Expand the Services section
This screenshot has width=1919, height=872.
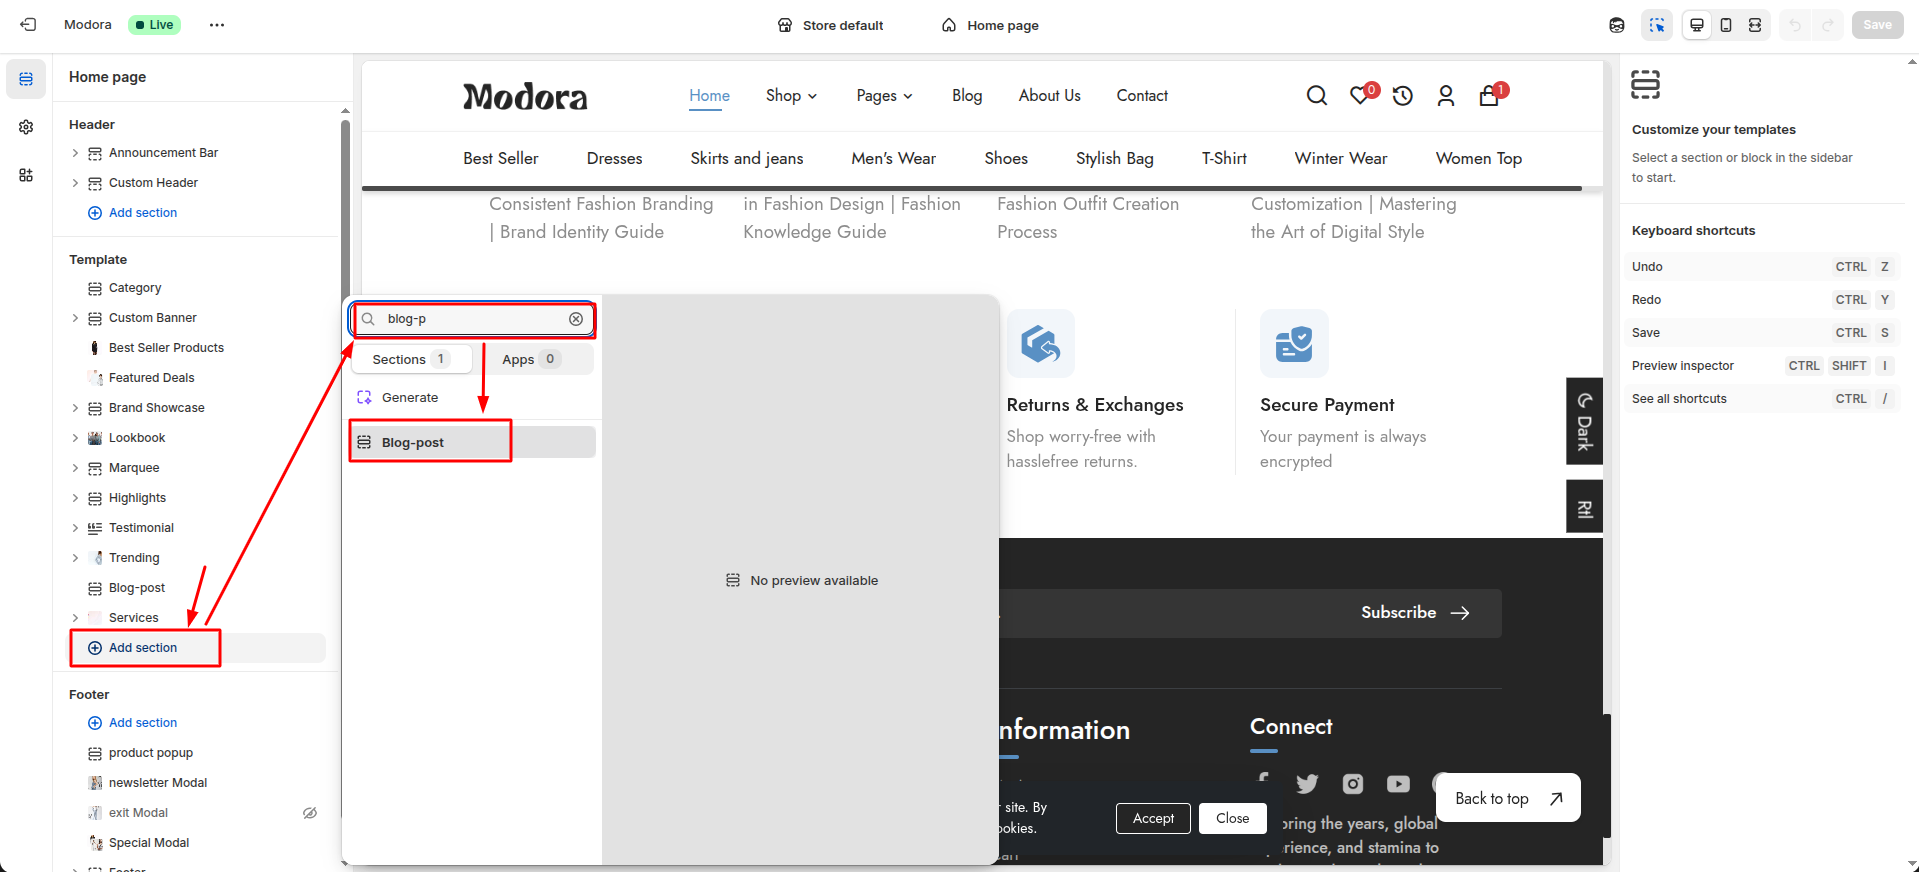click(75, 618)
